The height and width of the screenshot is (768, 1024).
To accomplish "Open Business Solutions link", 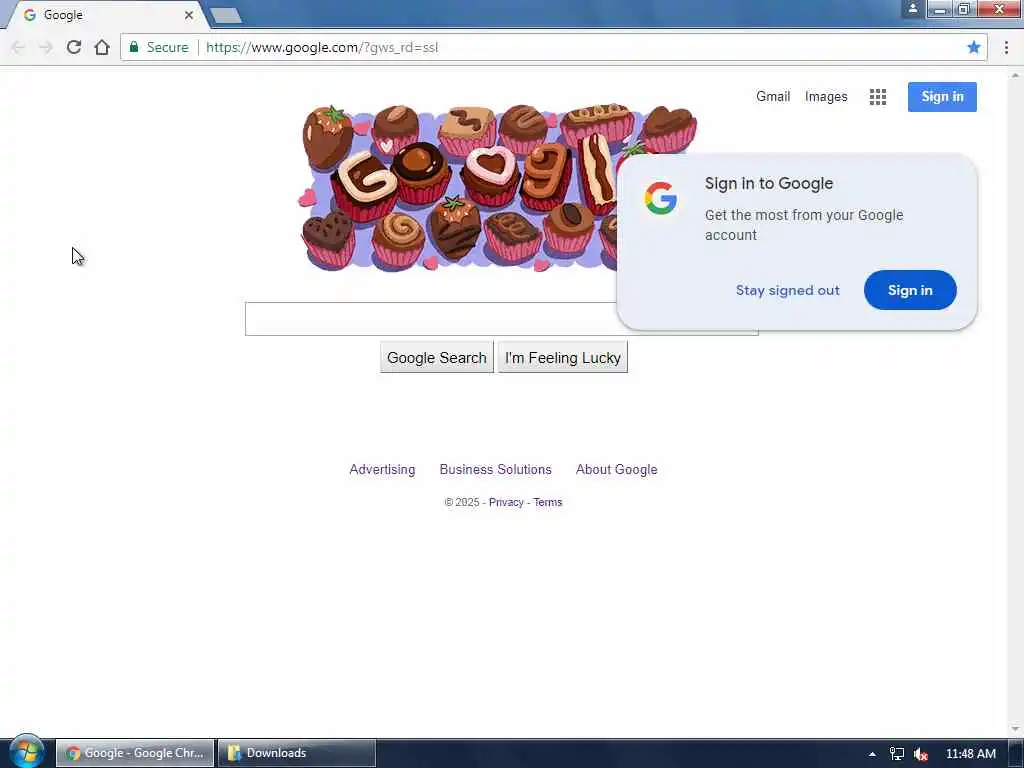I will point(495,470).
